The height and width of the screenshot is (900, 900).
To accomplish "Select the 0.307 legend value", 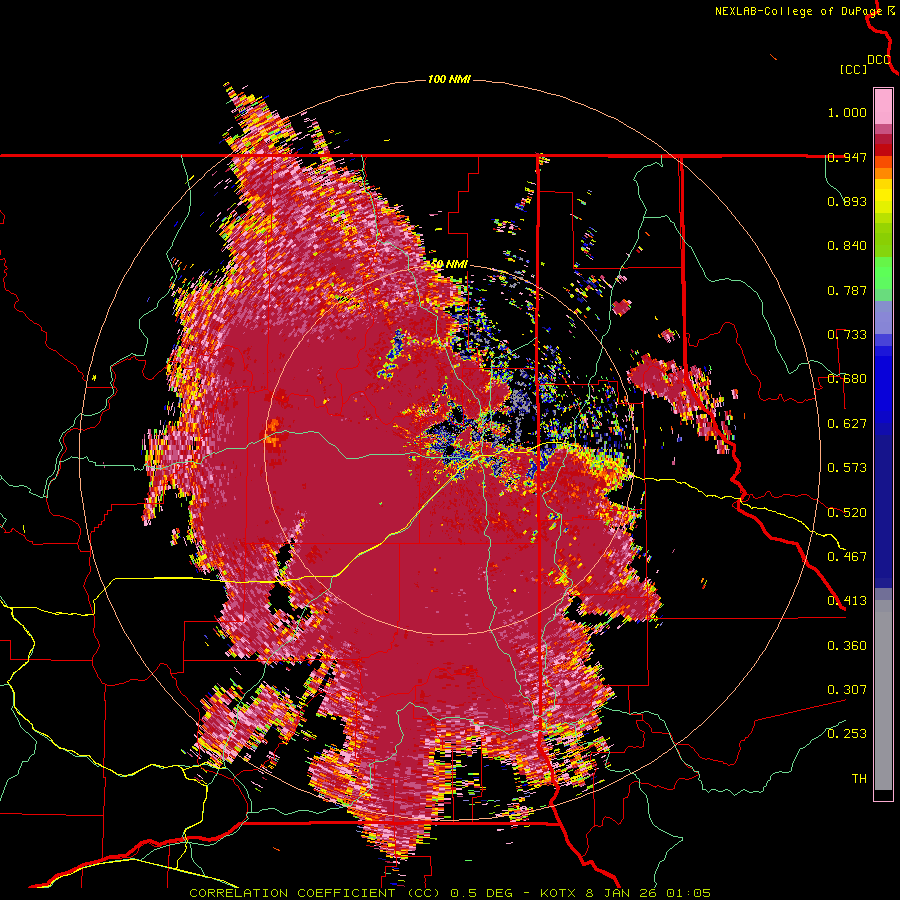I will [x=847, y=690].
